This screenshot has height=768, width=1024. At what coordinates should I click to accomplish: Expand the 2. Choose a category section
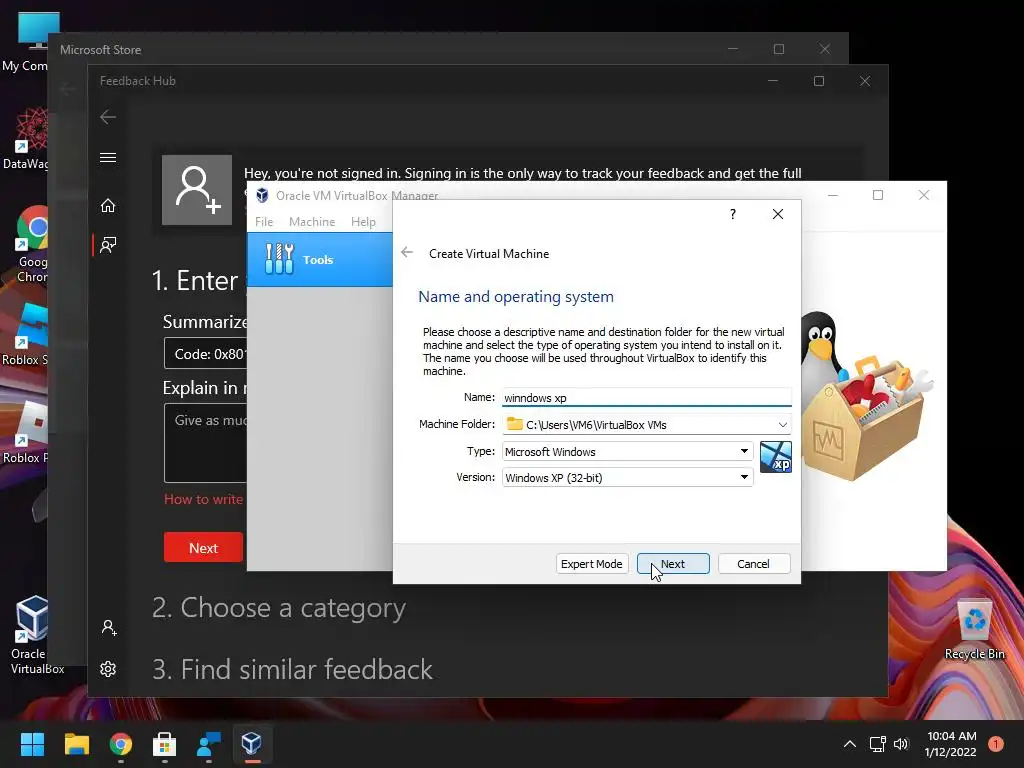coord(279,607)
